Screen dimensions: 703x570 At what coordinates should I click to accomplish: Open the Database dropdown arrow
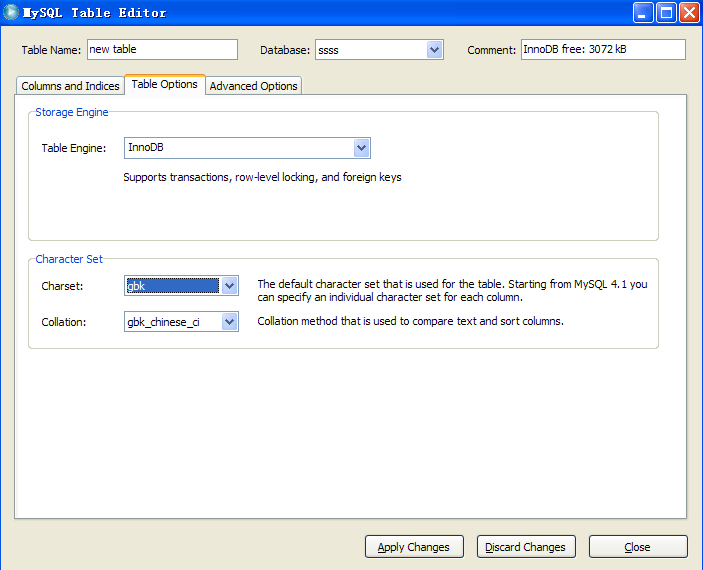(x=434, y=50)
